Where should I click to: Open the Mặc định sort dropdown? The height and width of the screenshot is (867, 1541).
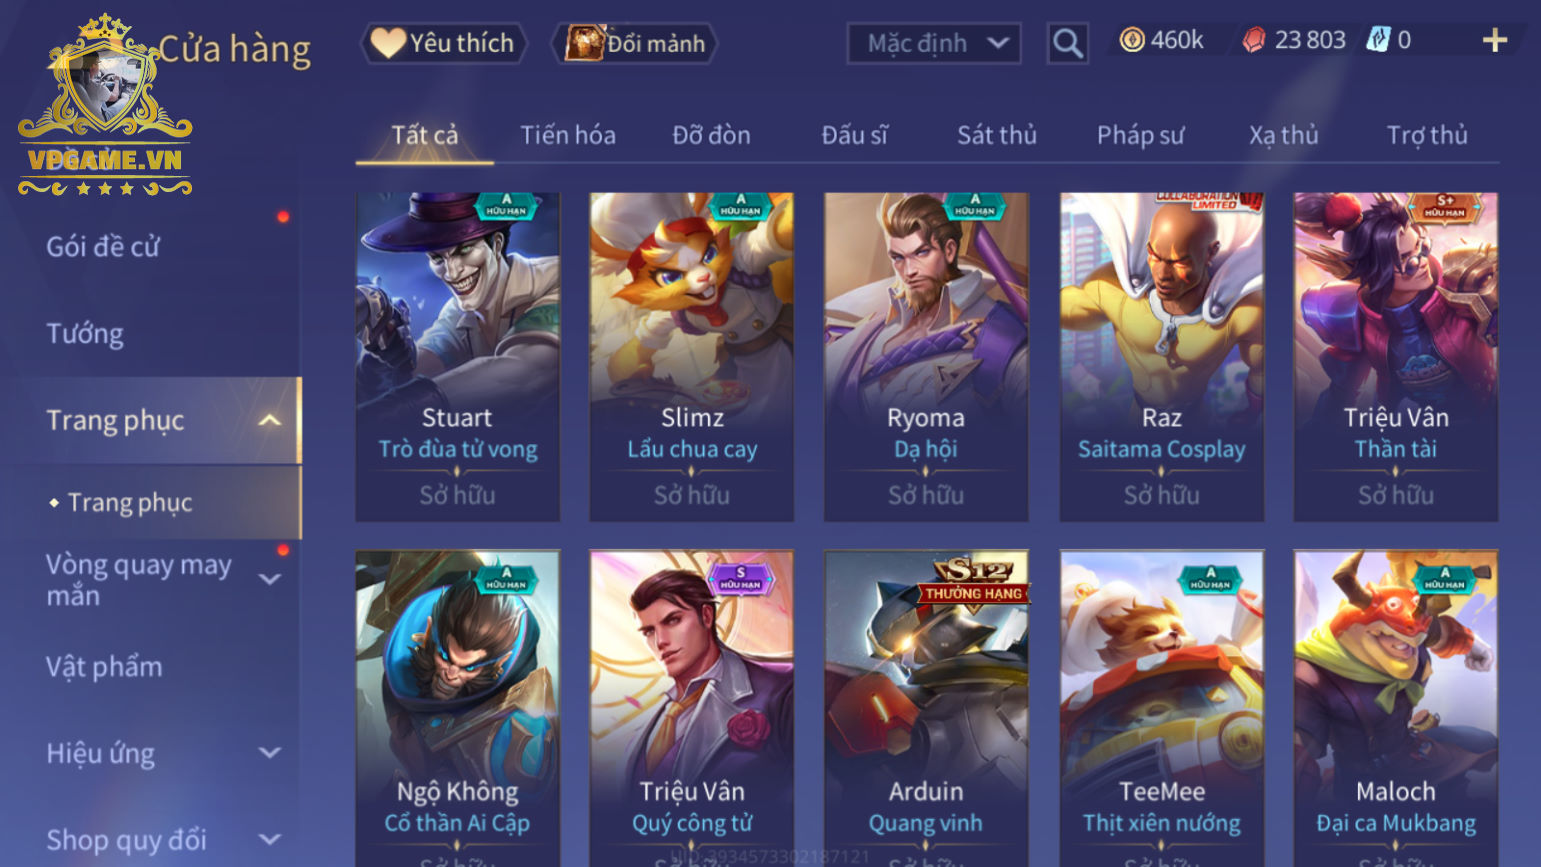[934, 43]
